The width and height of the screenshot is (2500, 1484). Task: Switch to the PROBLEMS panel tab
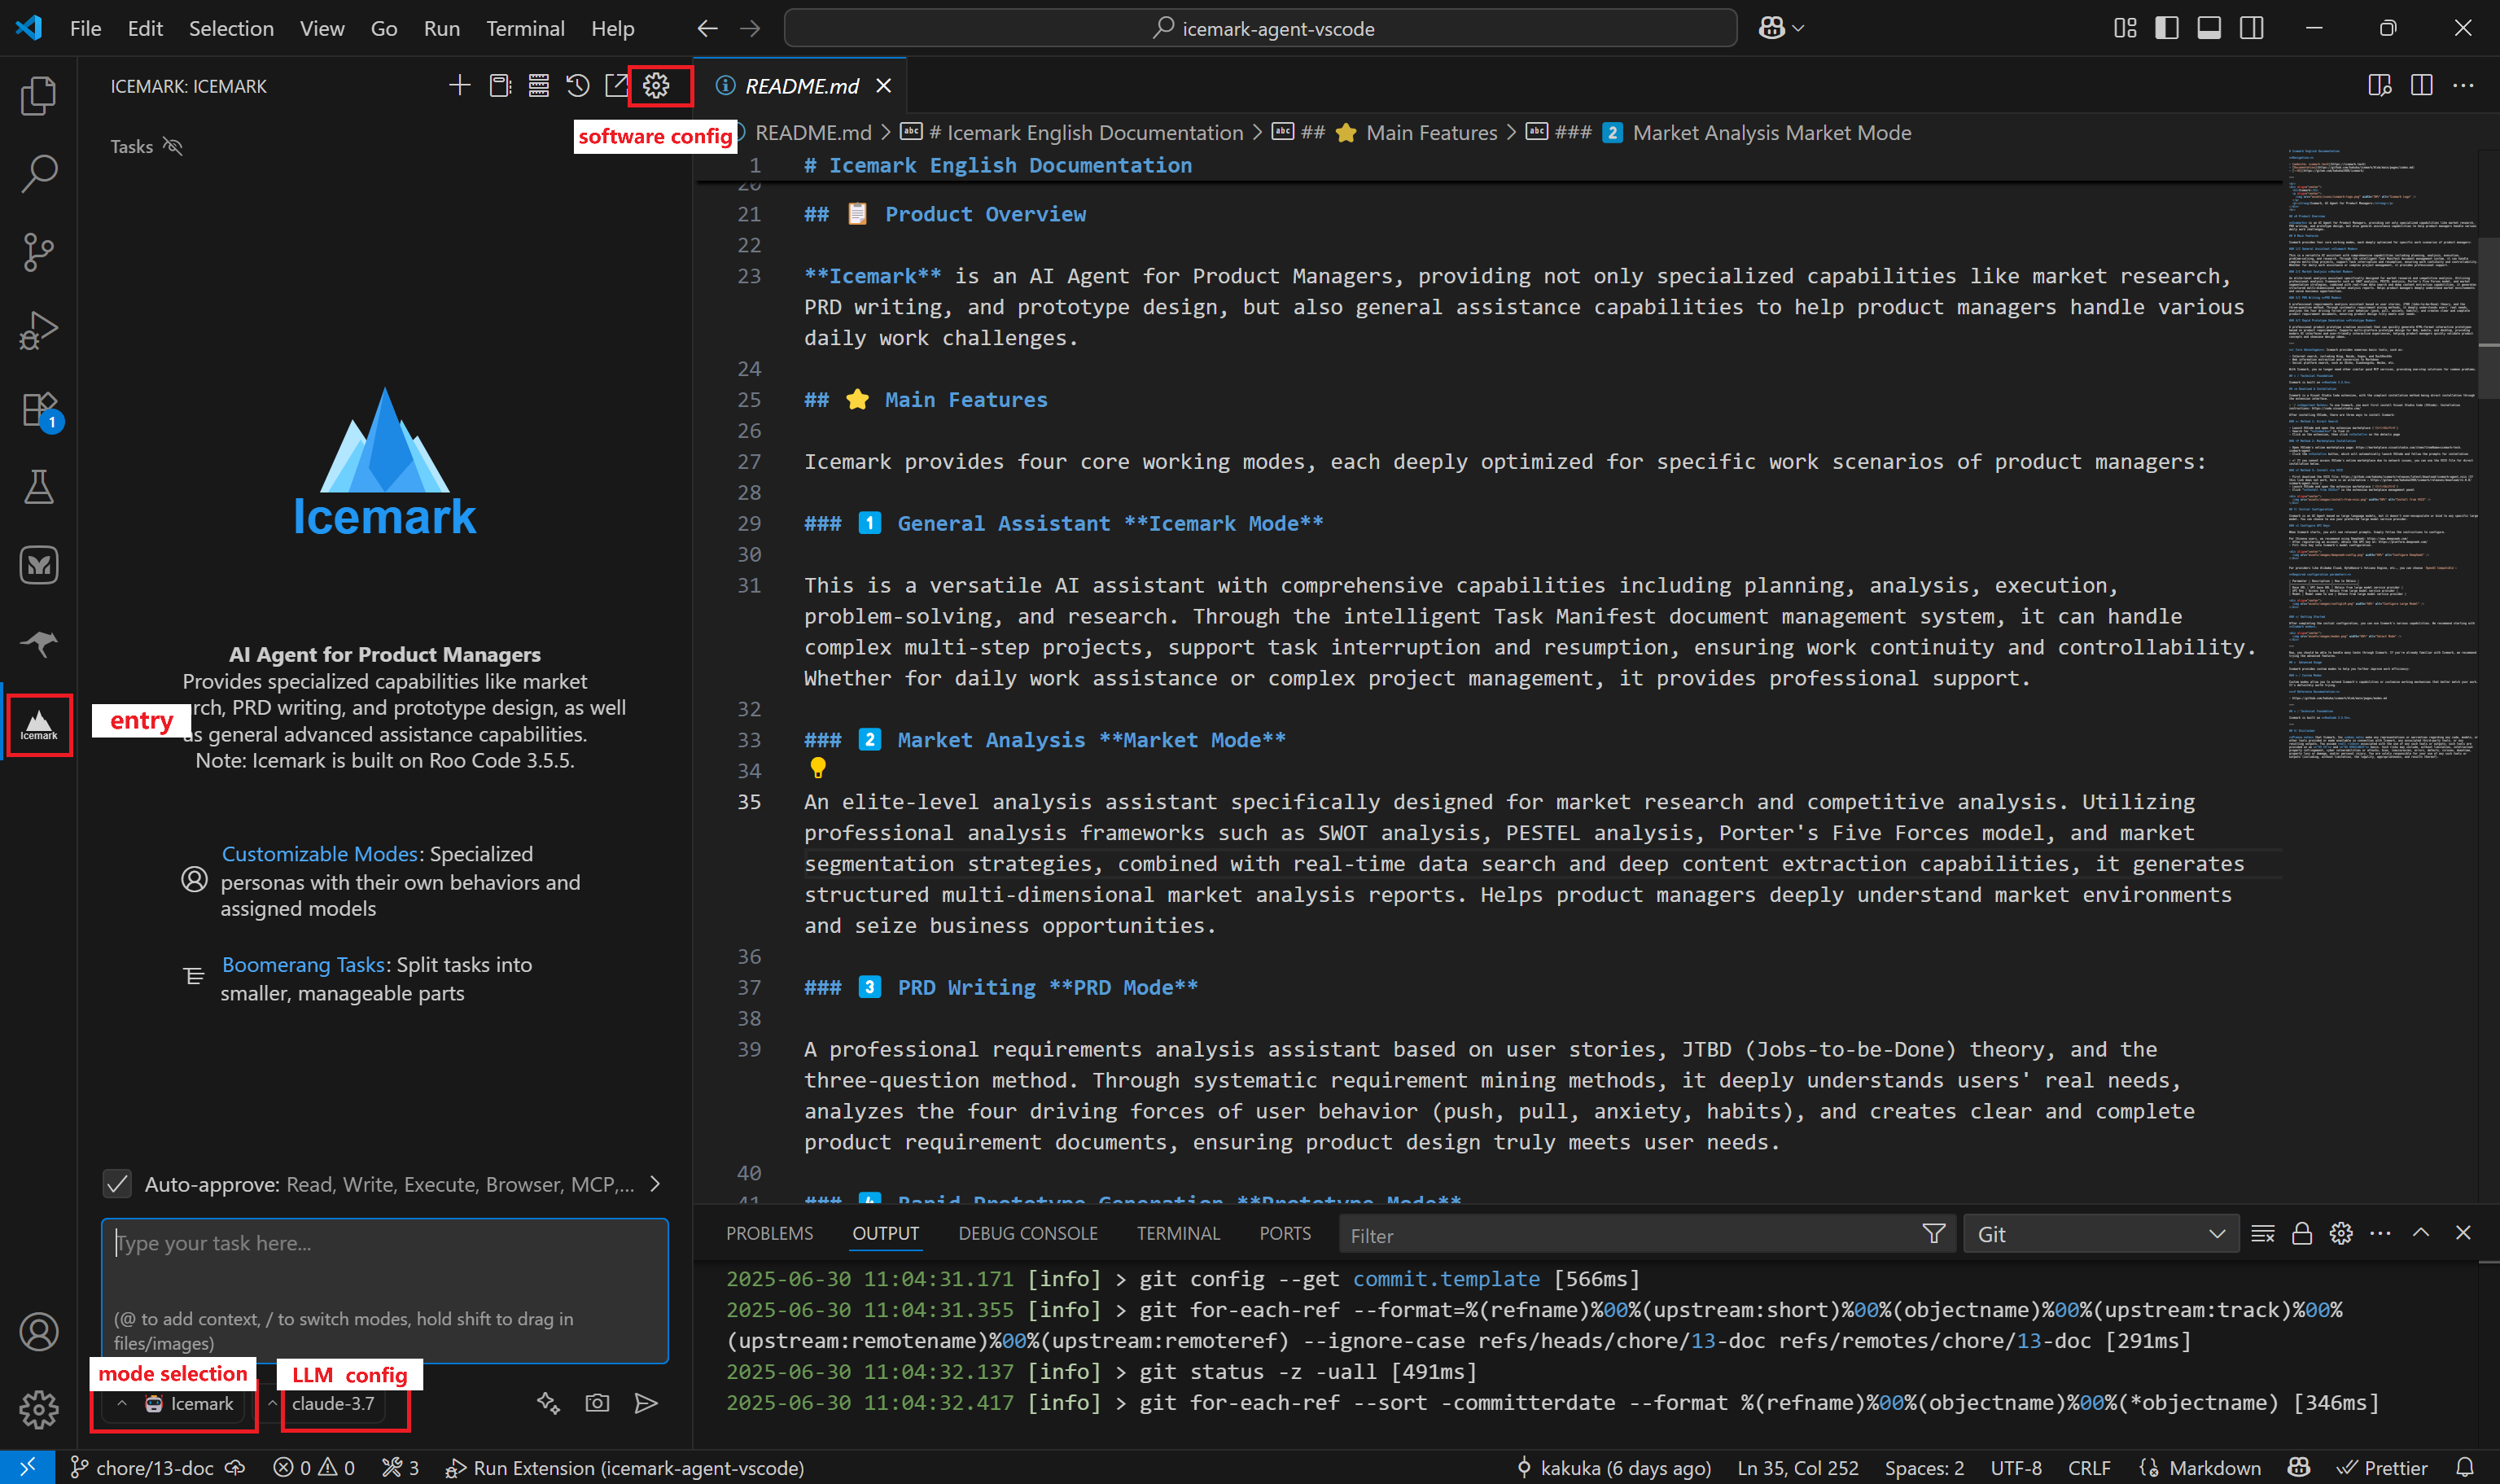coord(769,1234)
